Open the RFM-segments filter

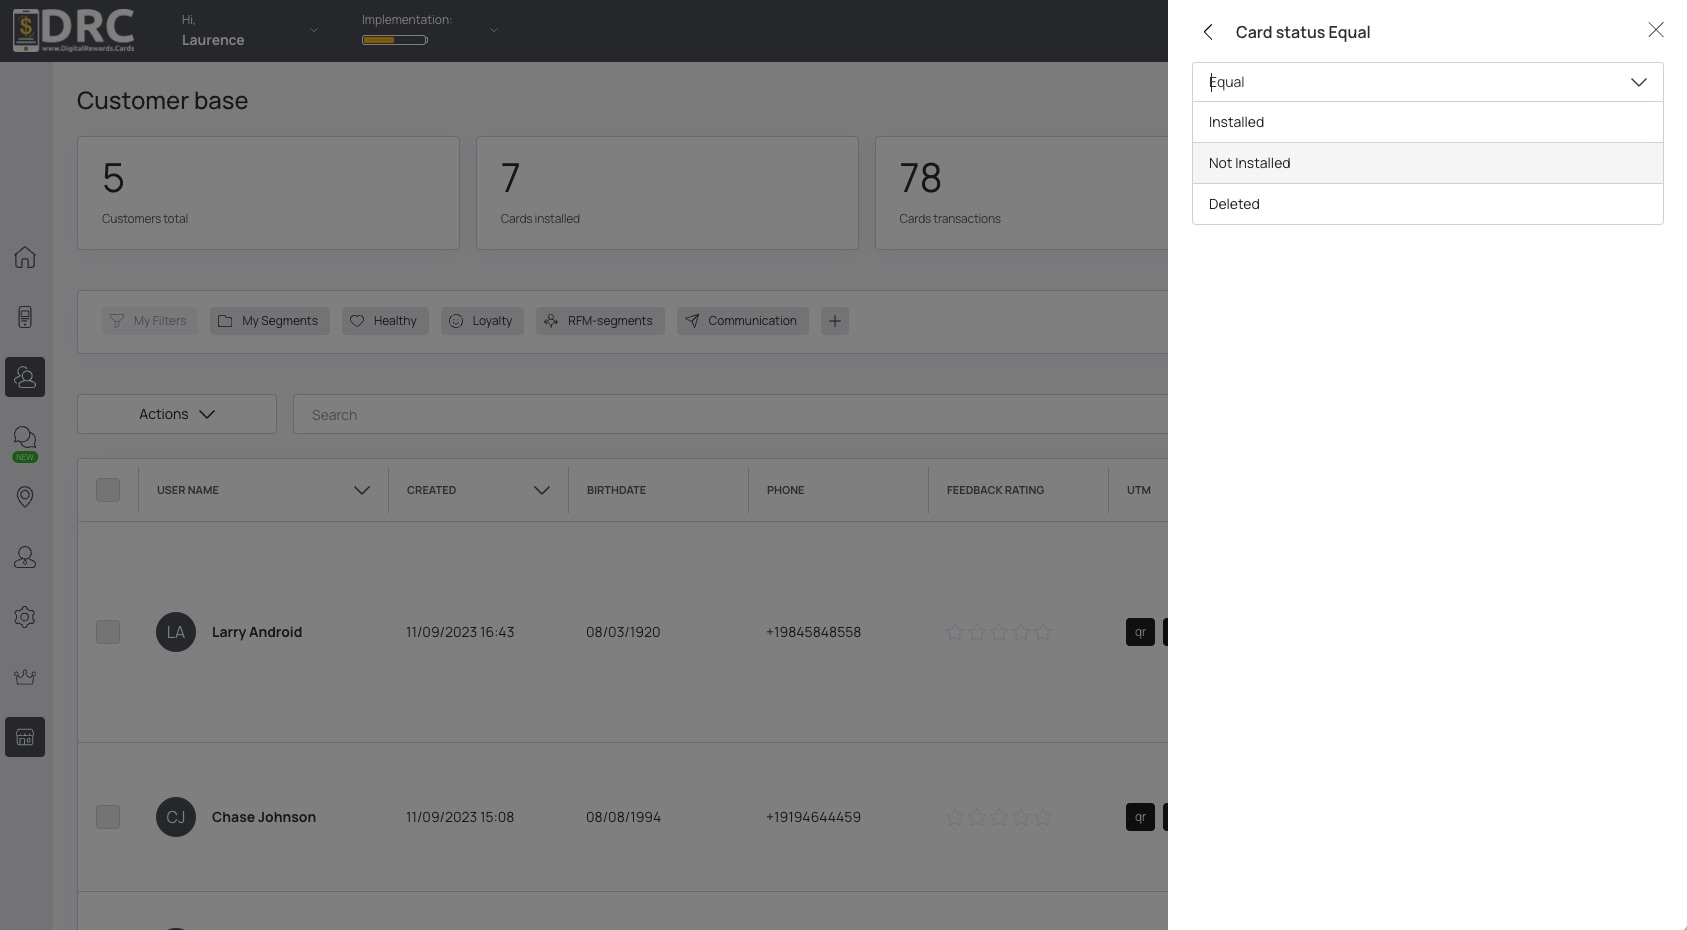pyautogui.click(x=600, y=321)
